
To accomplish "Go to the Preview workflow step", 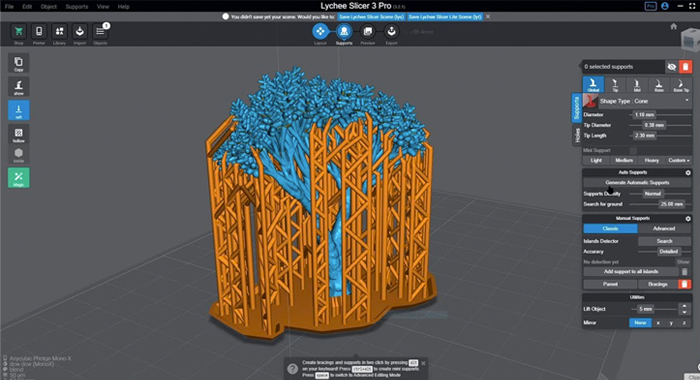I will pyautogui.click(x=367, y=31).
